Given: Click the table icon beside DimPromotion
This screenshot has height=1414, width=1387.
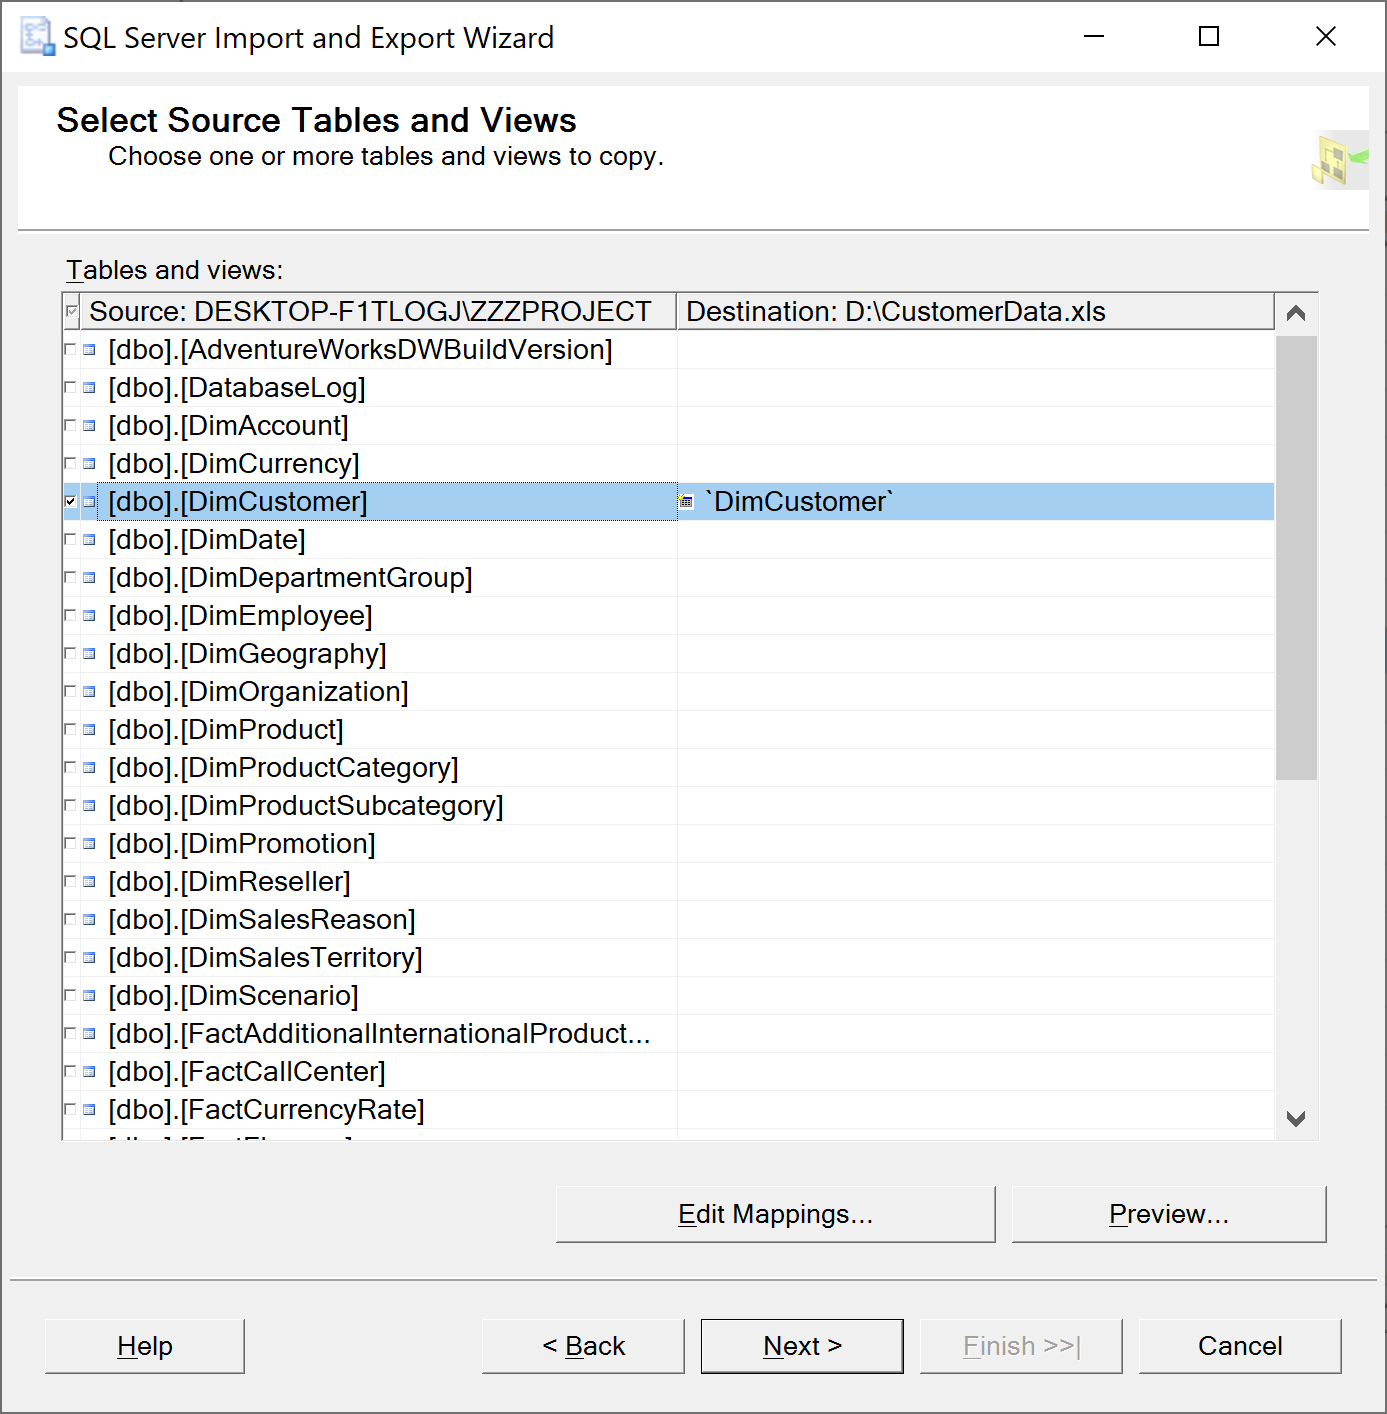Looking at the screenshot, I should point(89,844).
